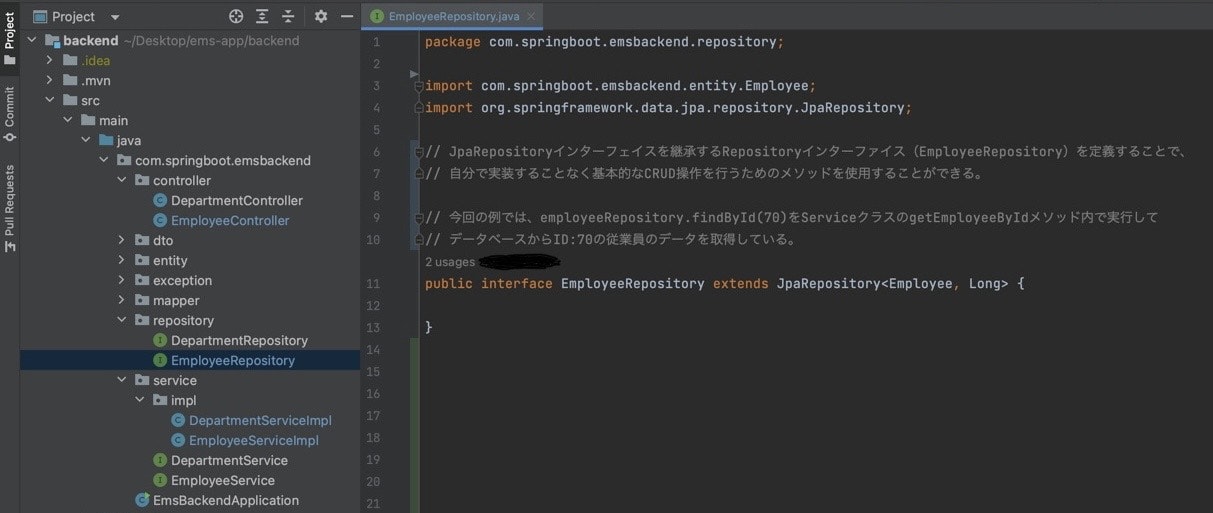Select EmployeeRepository interface in tree
1213x513 pixels.
tap(232, 360)
